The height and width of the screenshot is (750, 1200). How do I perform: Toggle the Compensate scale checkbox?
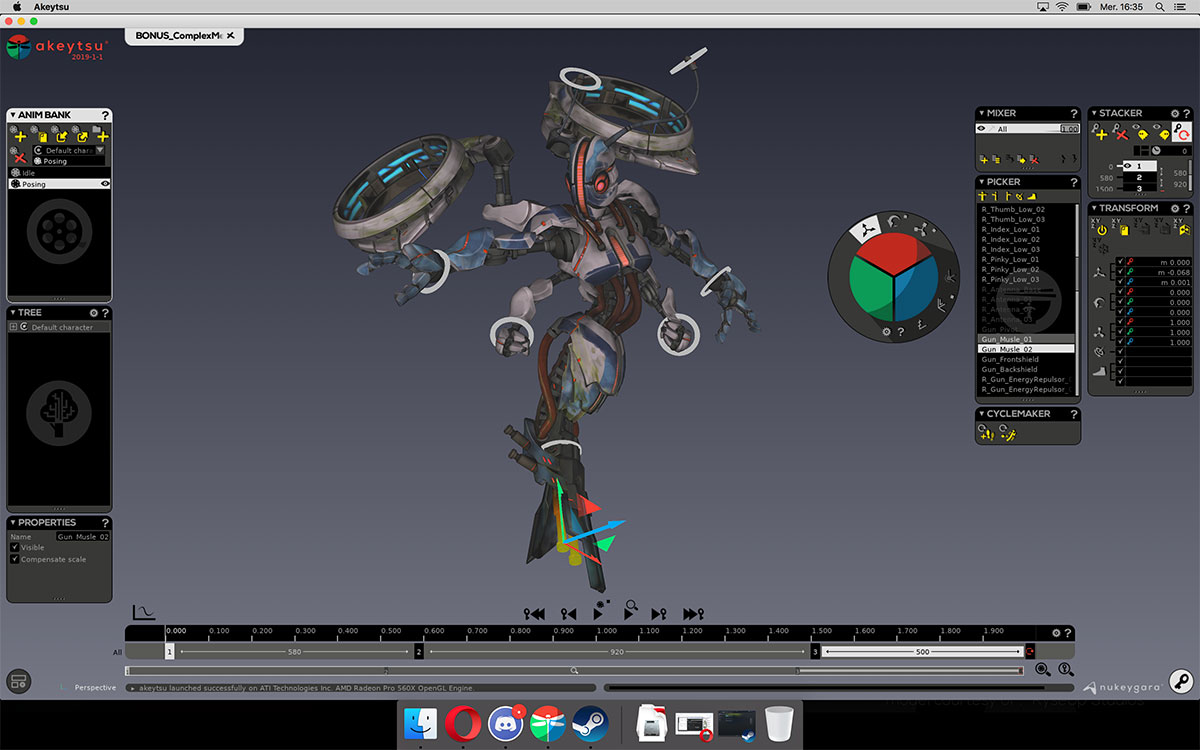pyautogui.click(x=15, y=560)
